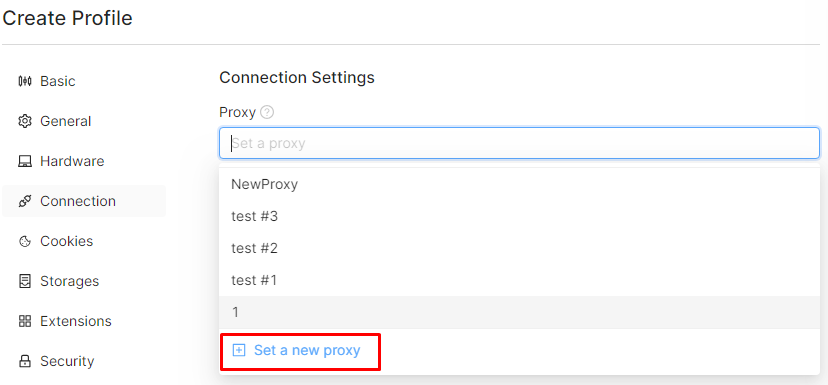The image size is (828, 385).
Task: Click the plus icon beside Set a new proxy
Action: [x=239, y=350]
